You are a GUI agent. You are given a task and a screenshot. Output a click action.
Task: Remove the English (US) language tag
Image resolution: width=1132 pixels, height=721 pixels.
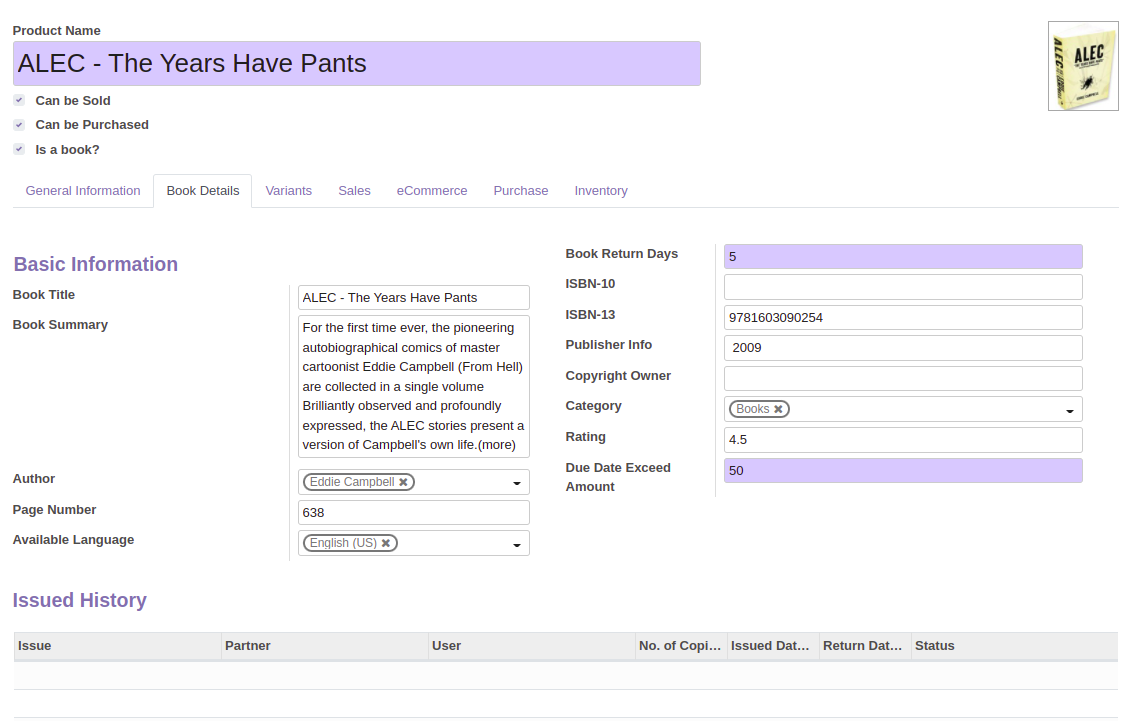pyautogui.click(x=386, y=543)
